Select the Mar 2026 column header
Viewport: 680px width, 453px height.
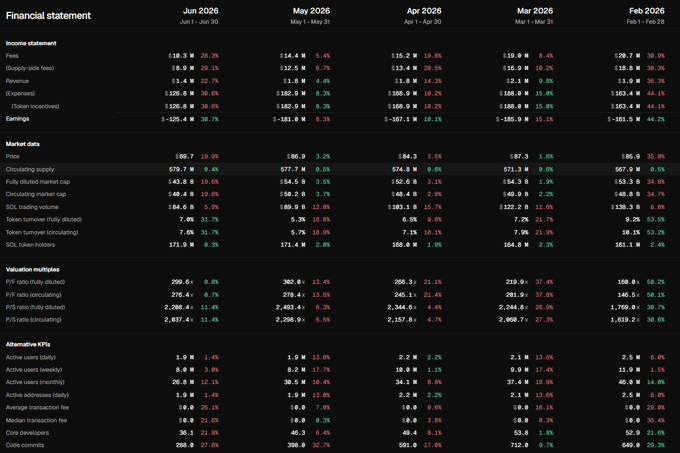[535, 11]
